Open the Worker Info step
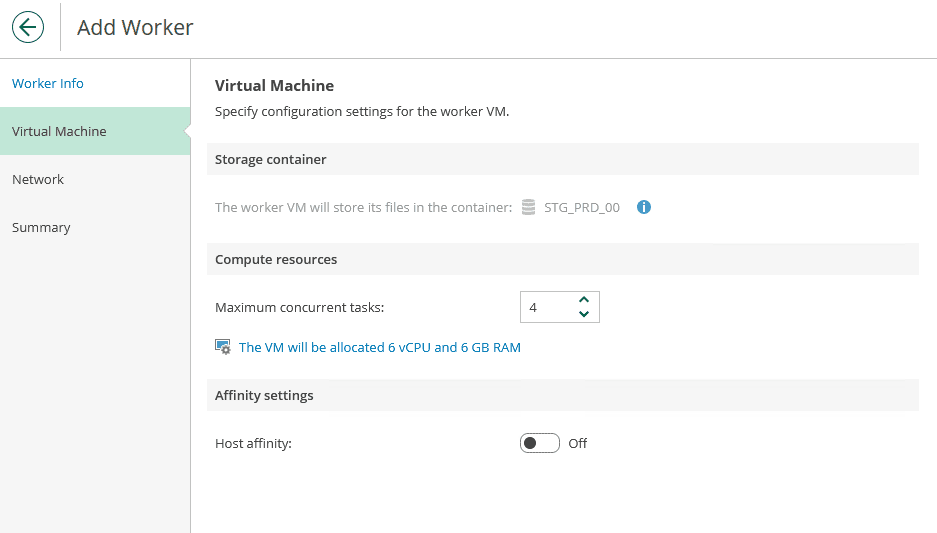This screenshot has width=937, height=533. click(x=48, y=83)
